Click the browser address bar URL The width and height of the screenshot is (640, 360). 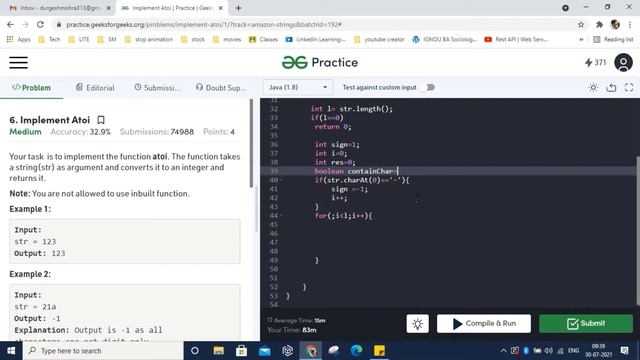(204, 24)
